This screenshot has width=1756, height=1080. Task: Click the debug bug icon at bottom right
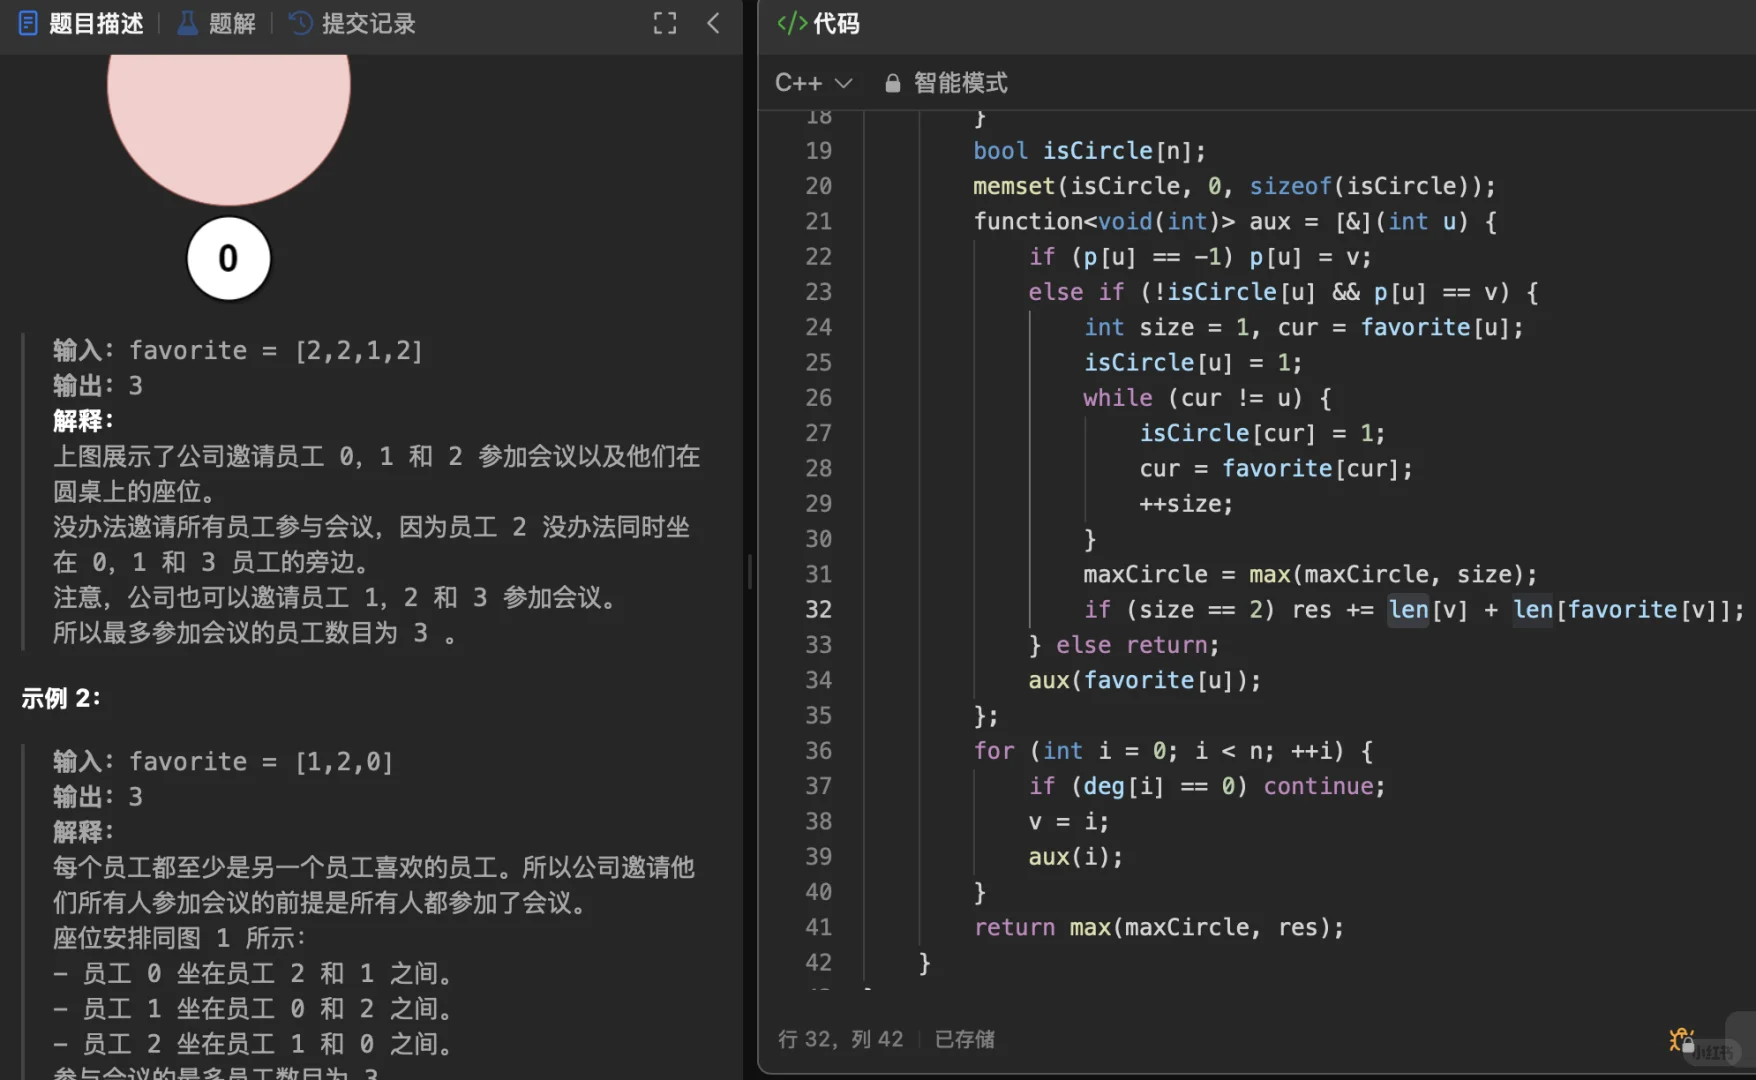tap(1680, 1040)
